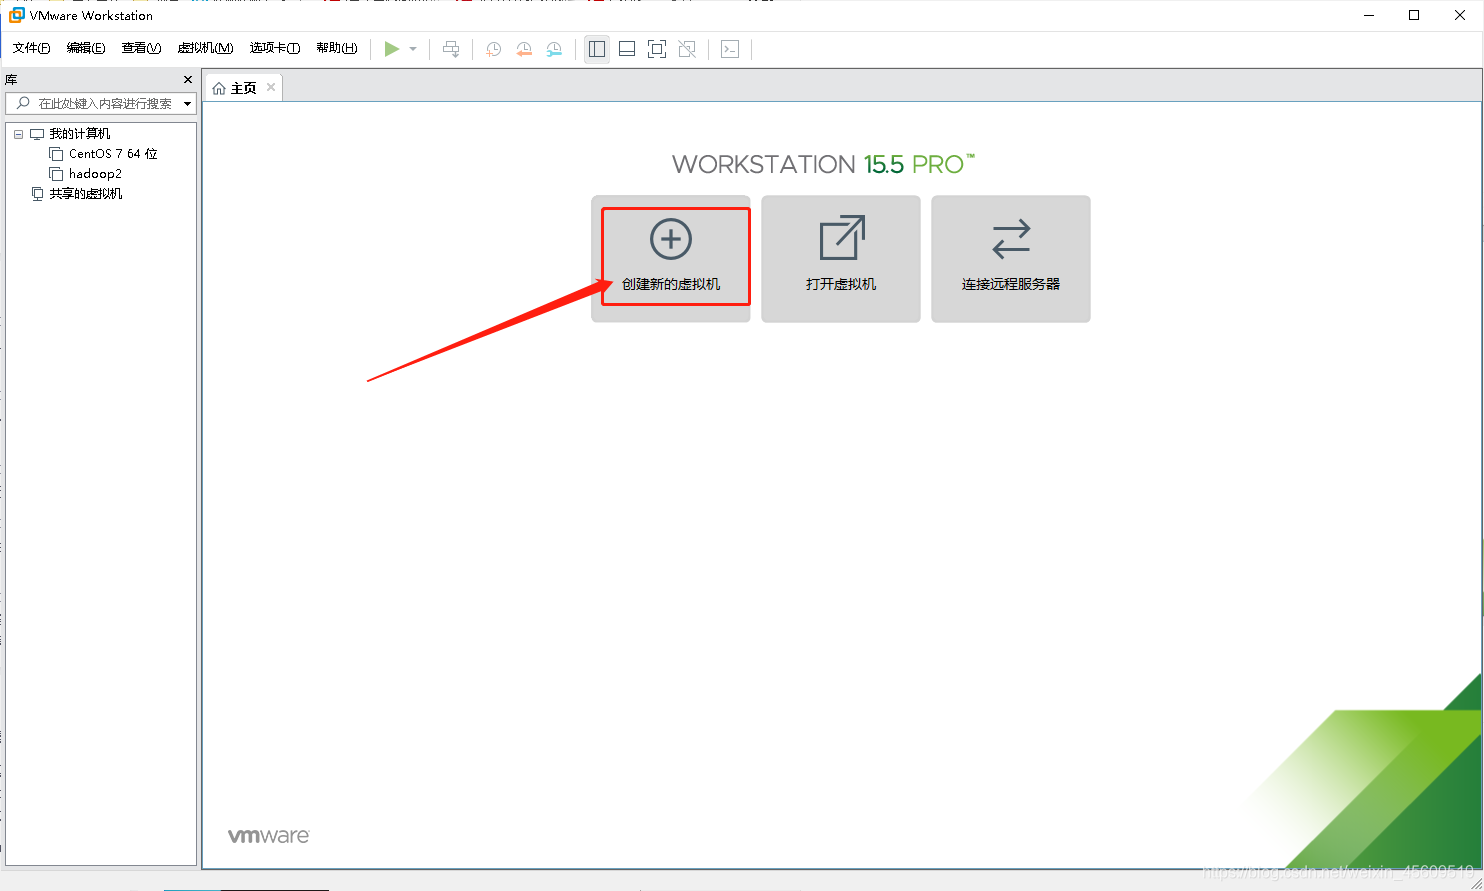This screenshot has height=891, width=1484.
Task: Click the take snapshot clock icon
Action: pos(494,49)
